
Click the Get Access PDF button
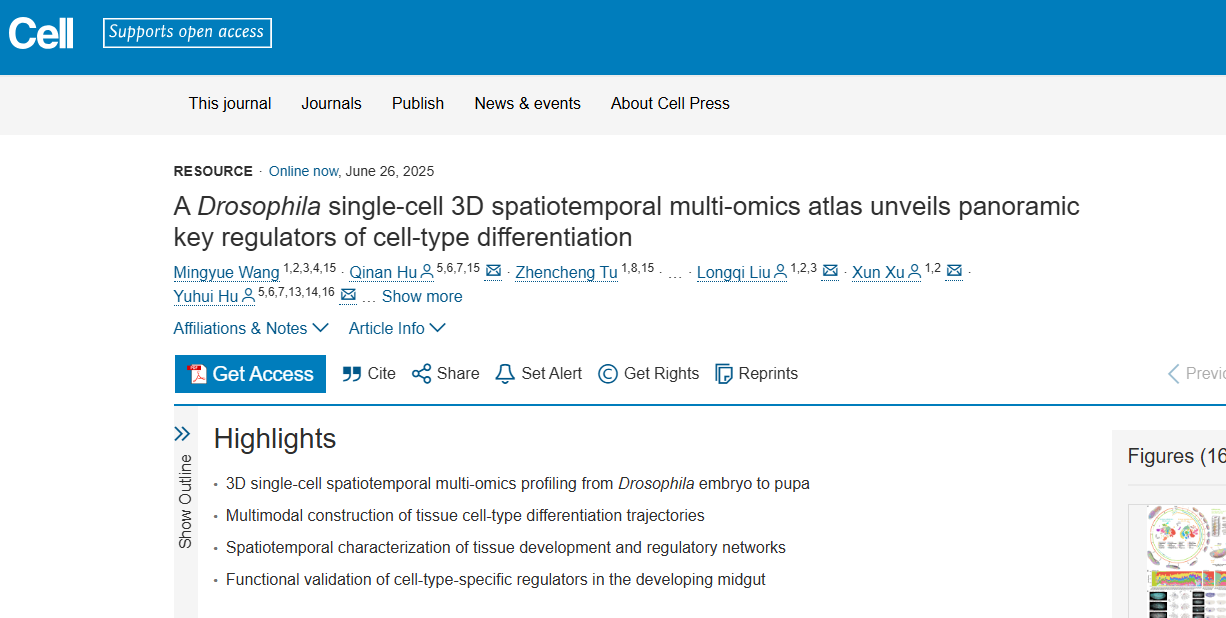point(250,374)
